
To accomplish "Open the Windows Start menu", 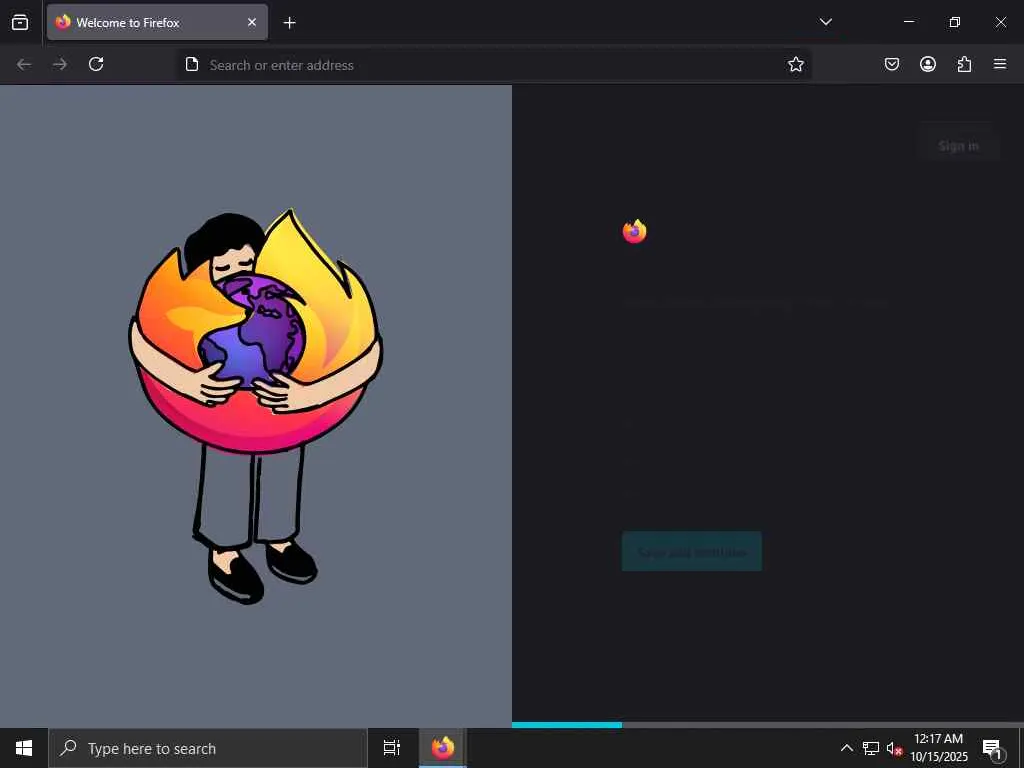I will tap(24, 748).
